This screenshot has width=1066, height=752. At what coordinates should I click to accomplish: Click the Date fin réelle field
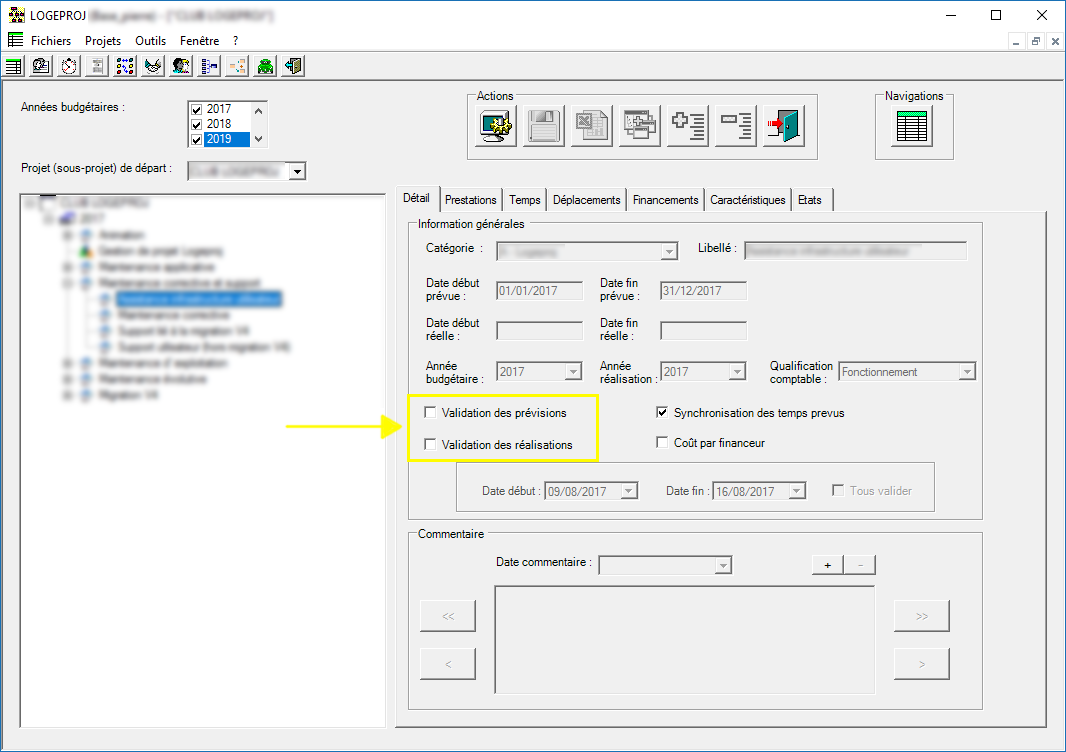point(704,331)
